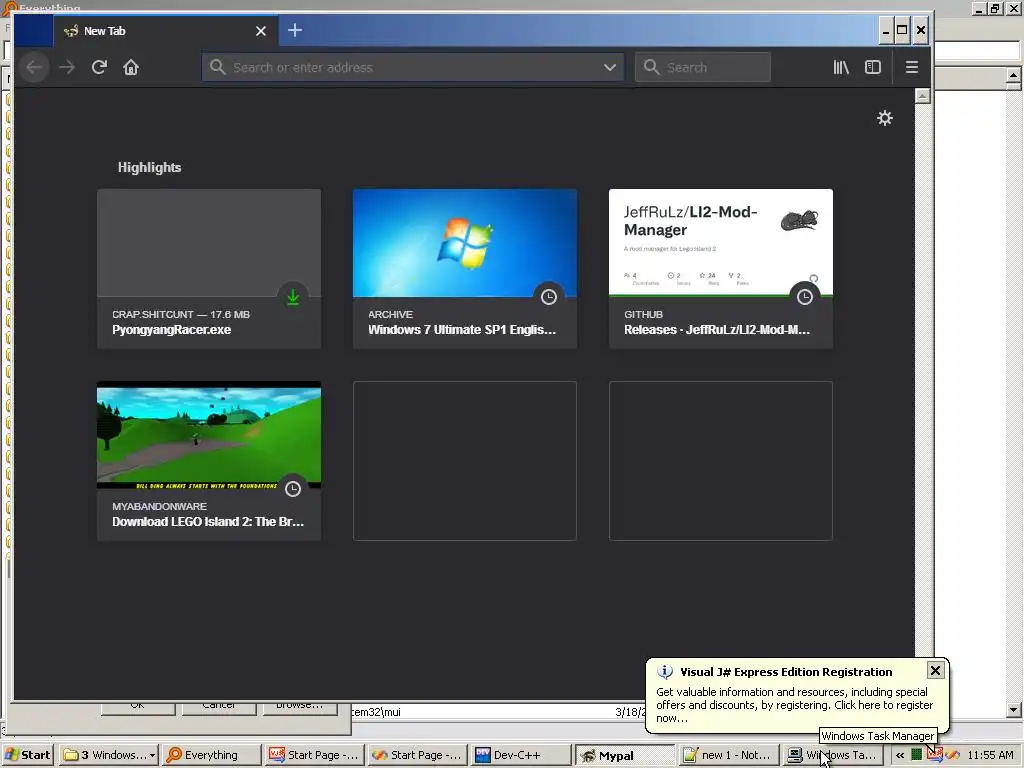Click green tray icon in system tray
Screen dimensions: 1024x768
pos(916,755)
